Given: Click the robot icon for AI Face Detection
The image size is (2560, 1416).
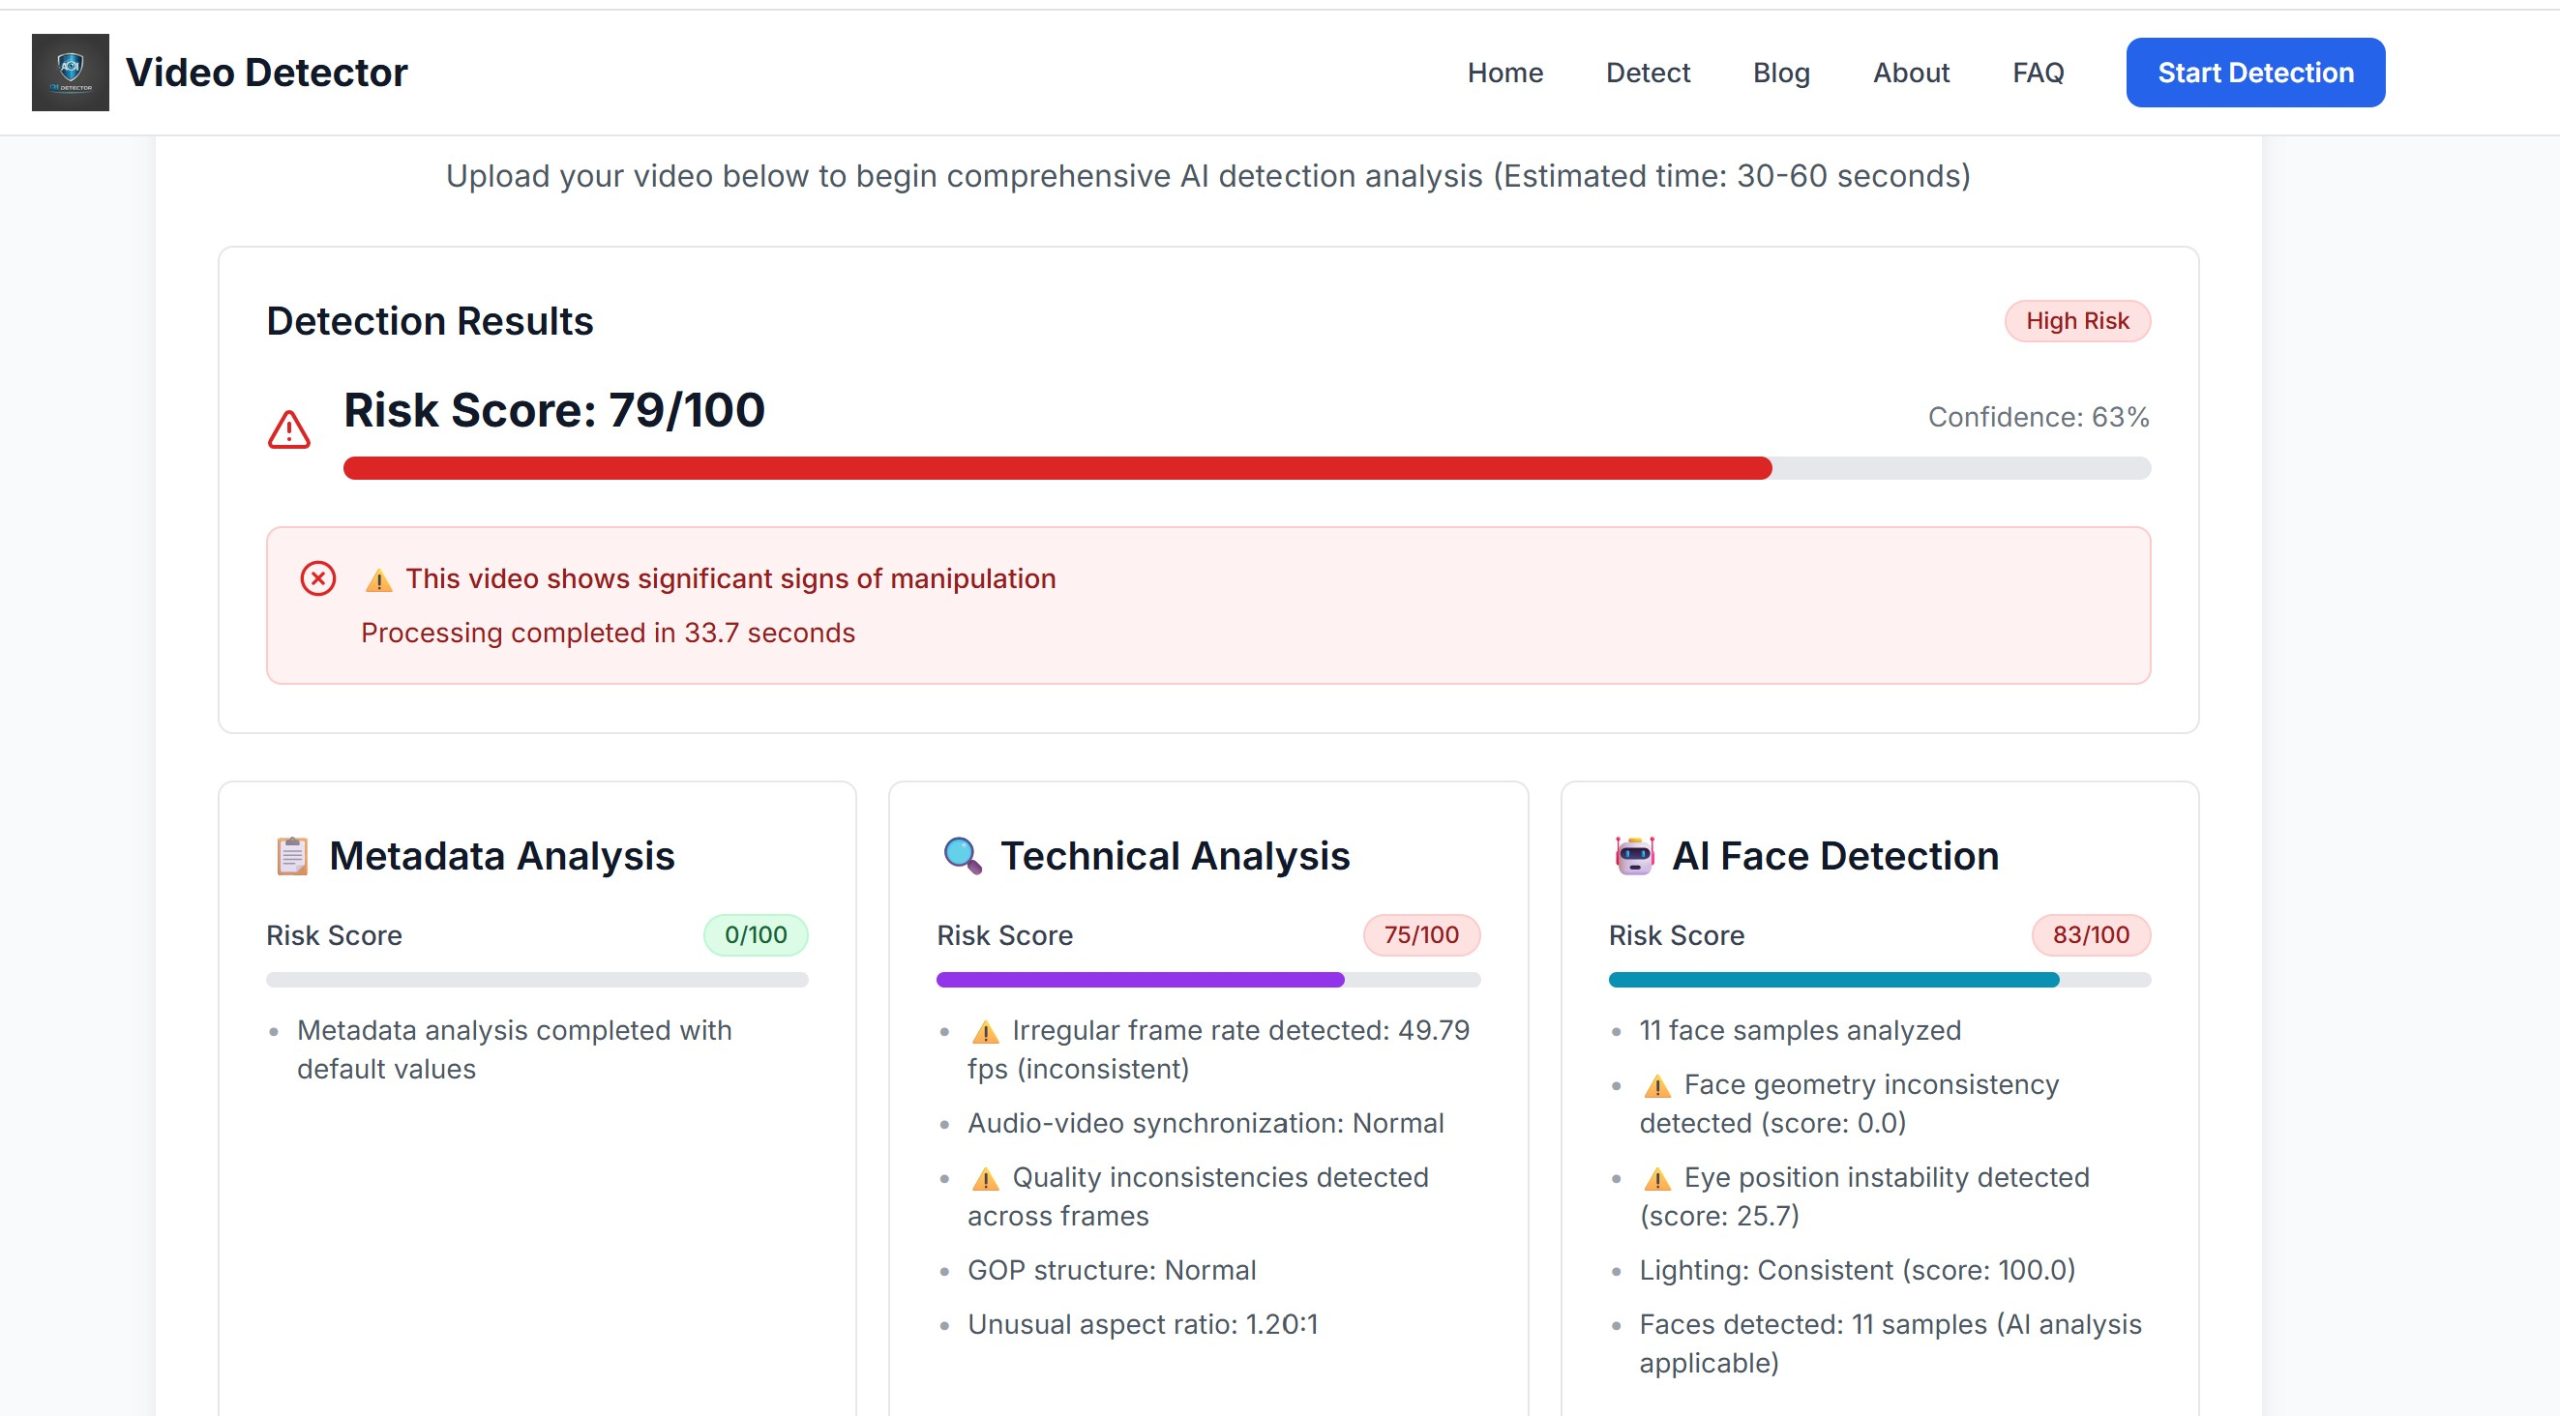Looking at the screenshot, I should tap(1634, 856).
